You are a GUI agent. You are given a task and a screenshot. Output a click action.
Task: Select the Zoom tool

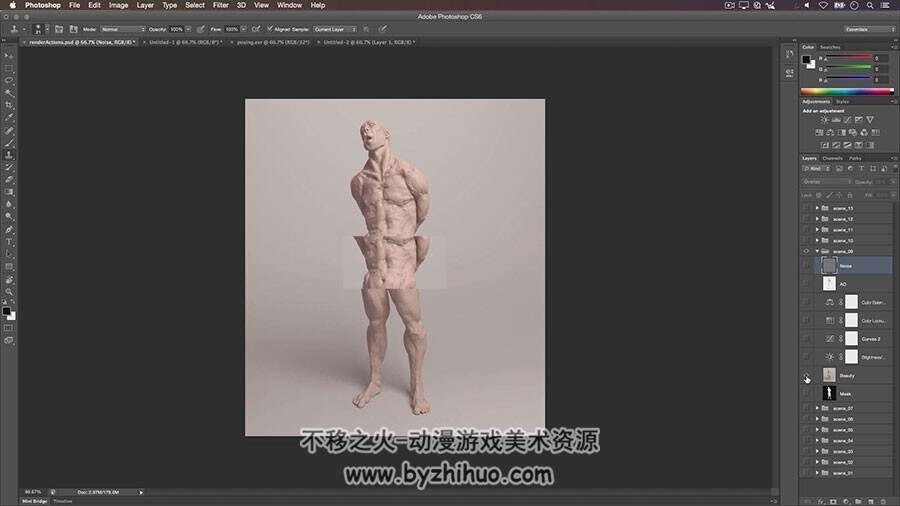point(9,292)
